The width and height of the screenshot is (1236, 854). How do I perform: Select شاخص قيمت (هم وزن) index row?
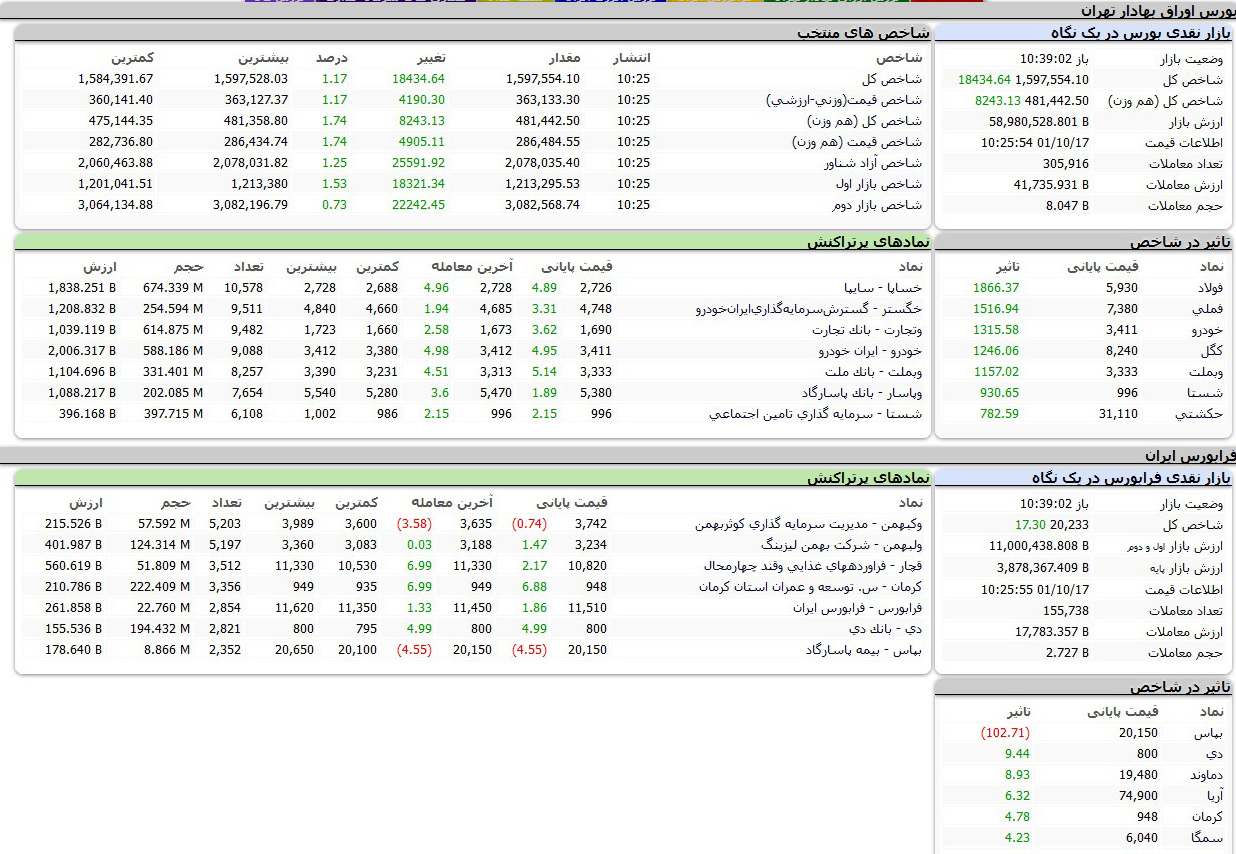pyautogui.click(x=475, y=142)
